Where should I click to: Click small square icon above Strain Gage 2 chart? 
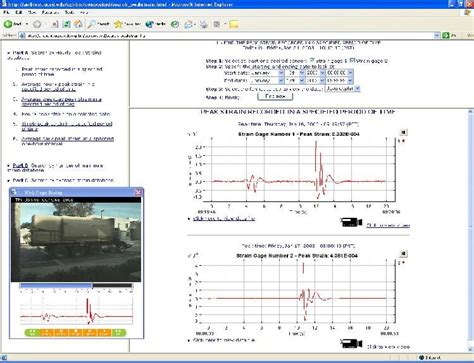pyautogui.click(x=403, y=254)
